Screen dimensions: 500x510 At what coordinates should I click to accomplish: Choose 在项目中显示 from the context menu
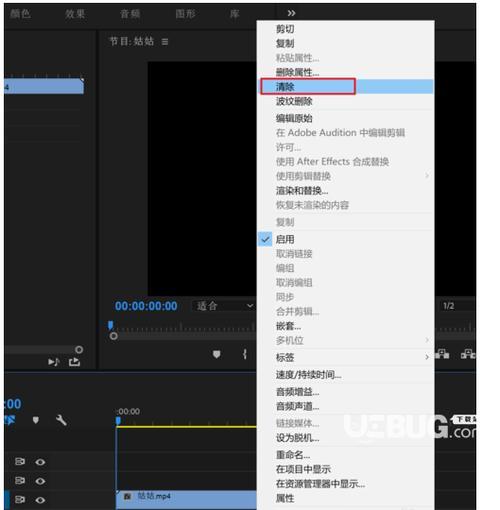[x=346, y=469]
